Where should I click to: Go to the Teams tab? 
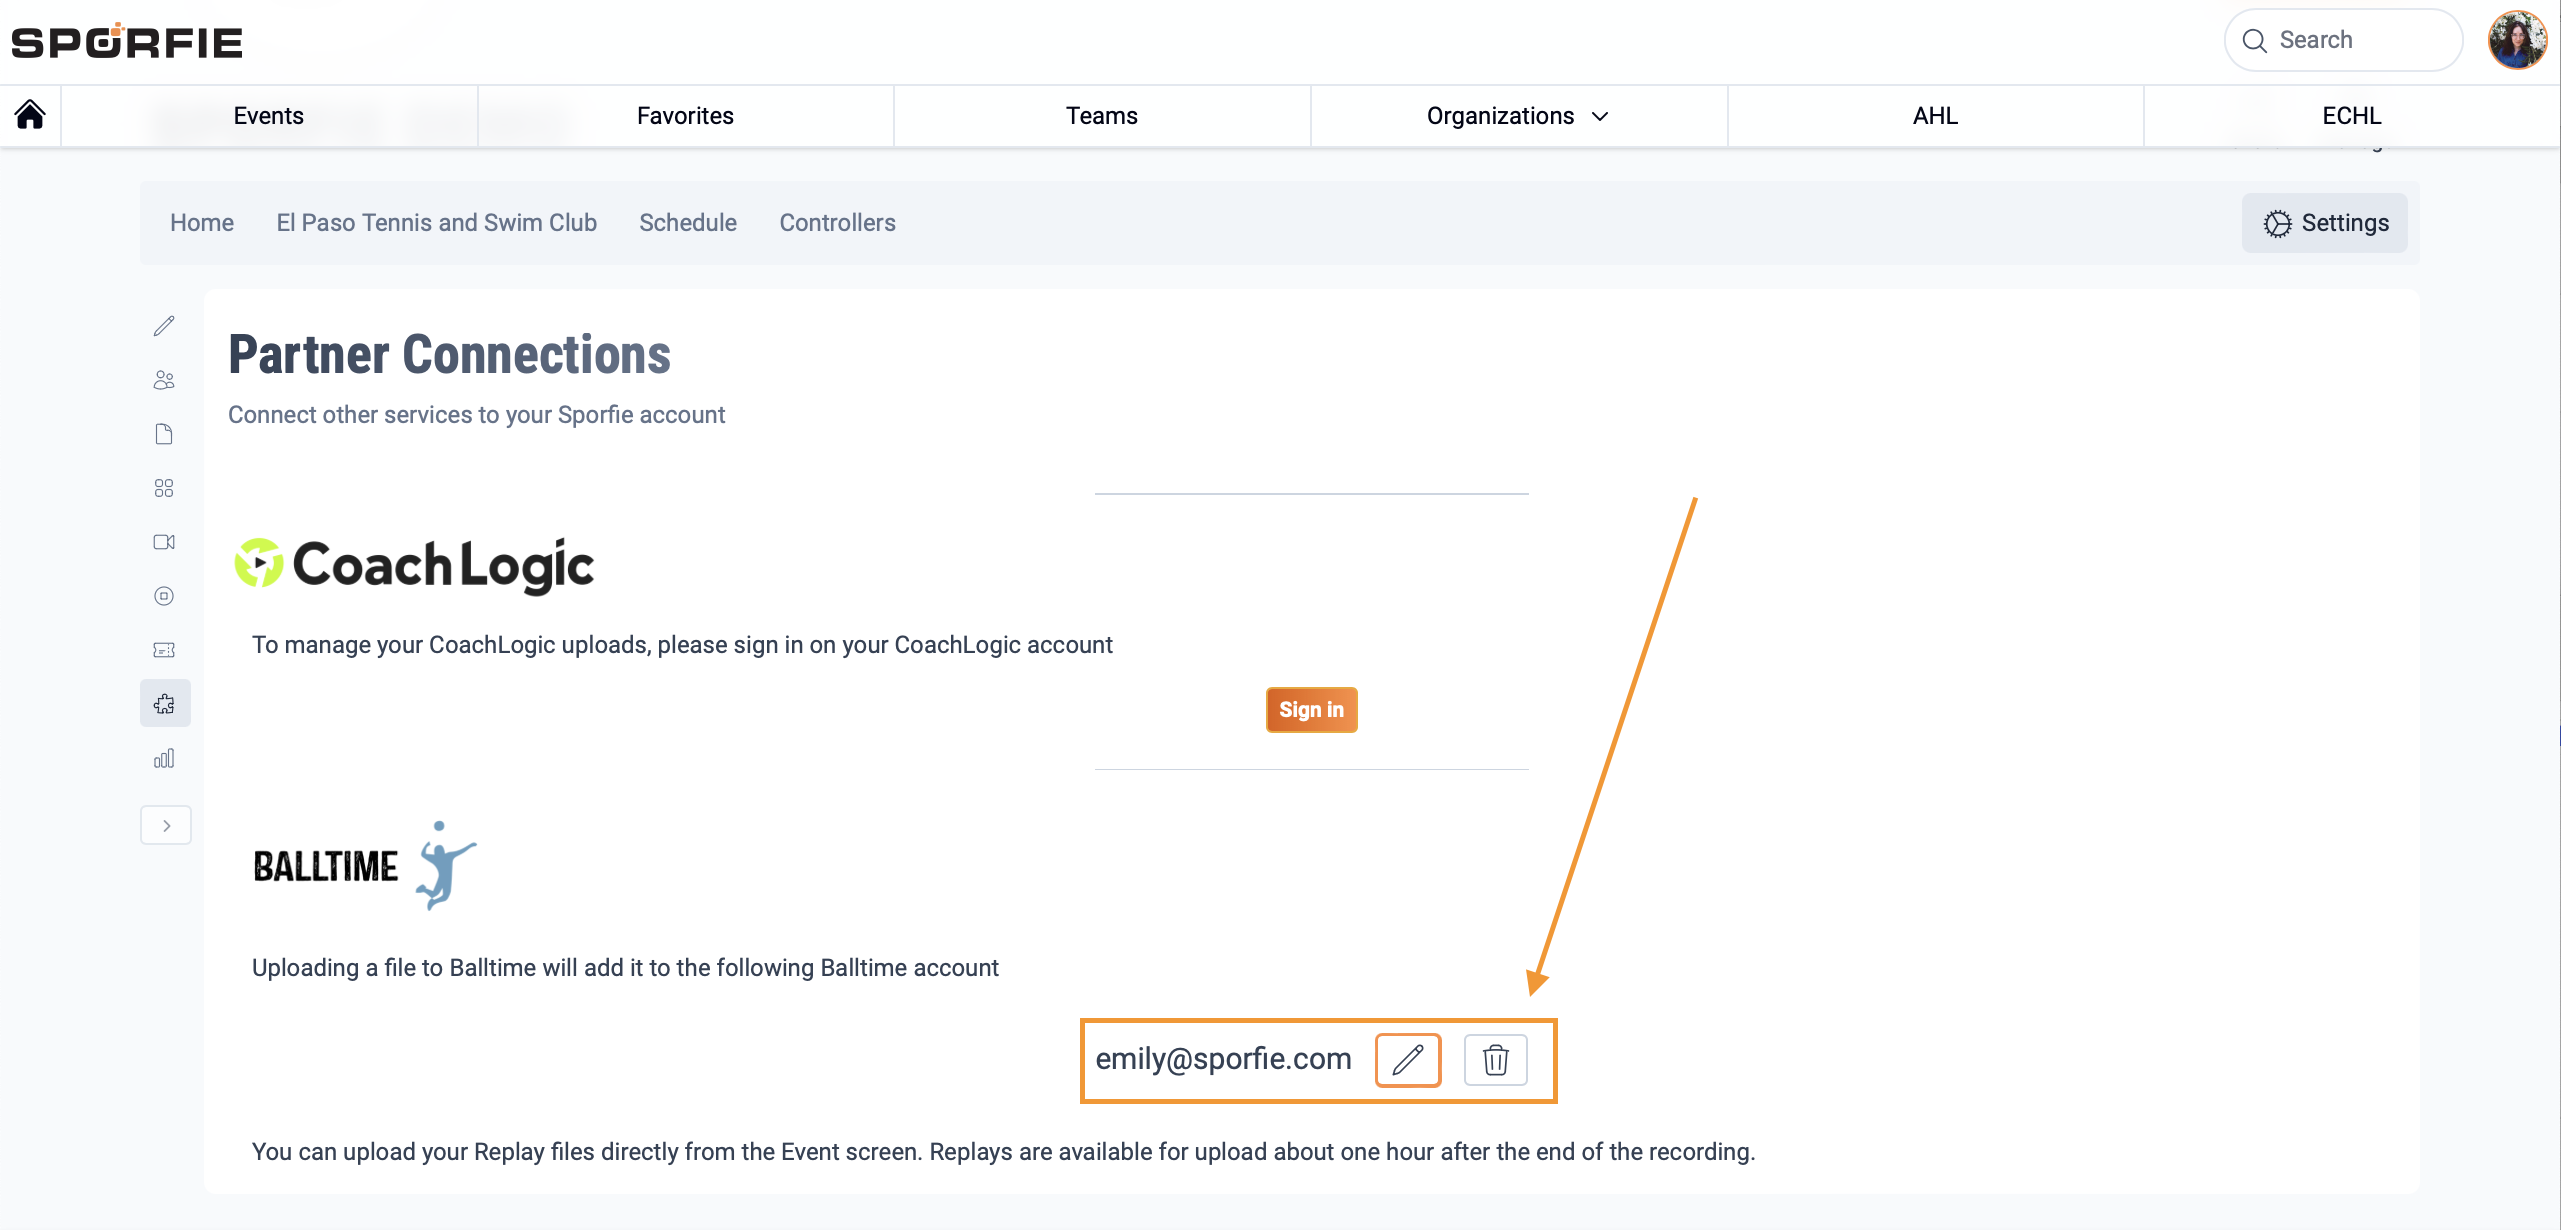1101,116
